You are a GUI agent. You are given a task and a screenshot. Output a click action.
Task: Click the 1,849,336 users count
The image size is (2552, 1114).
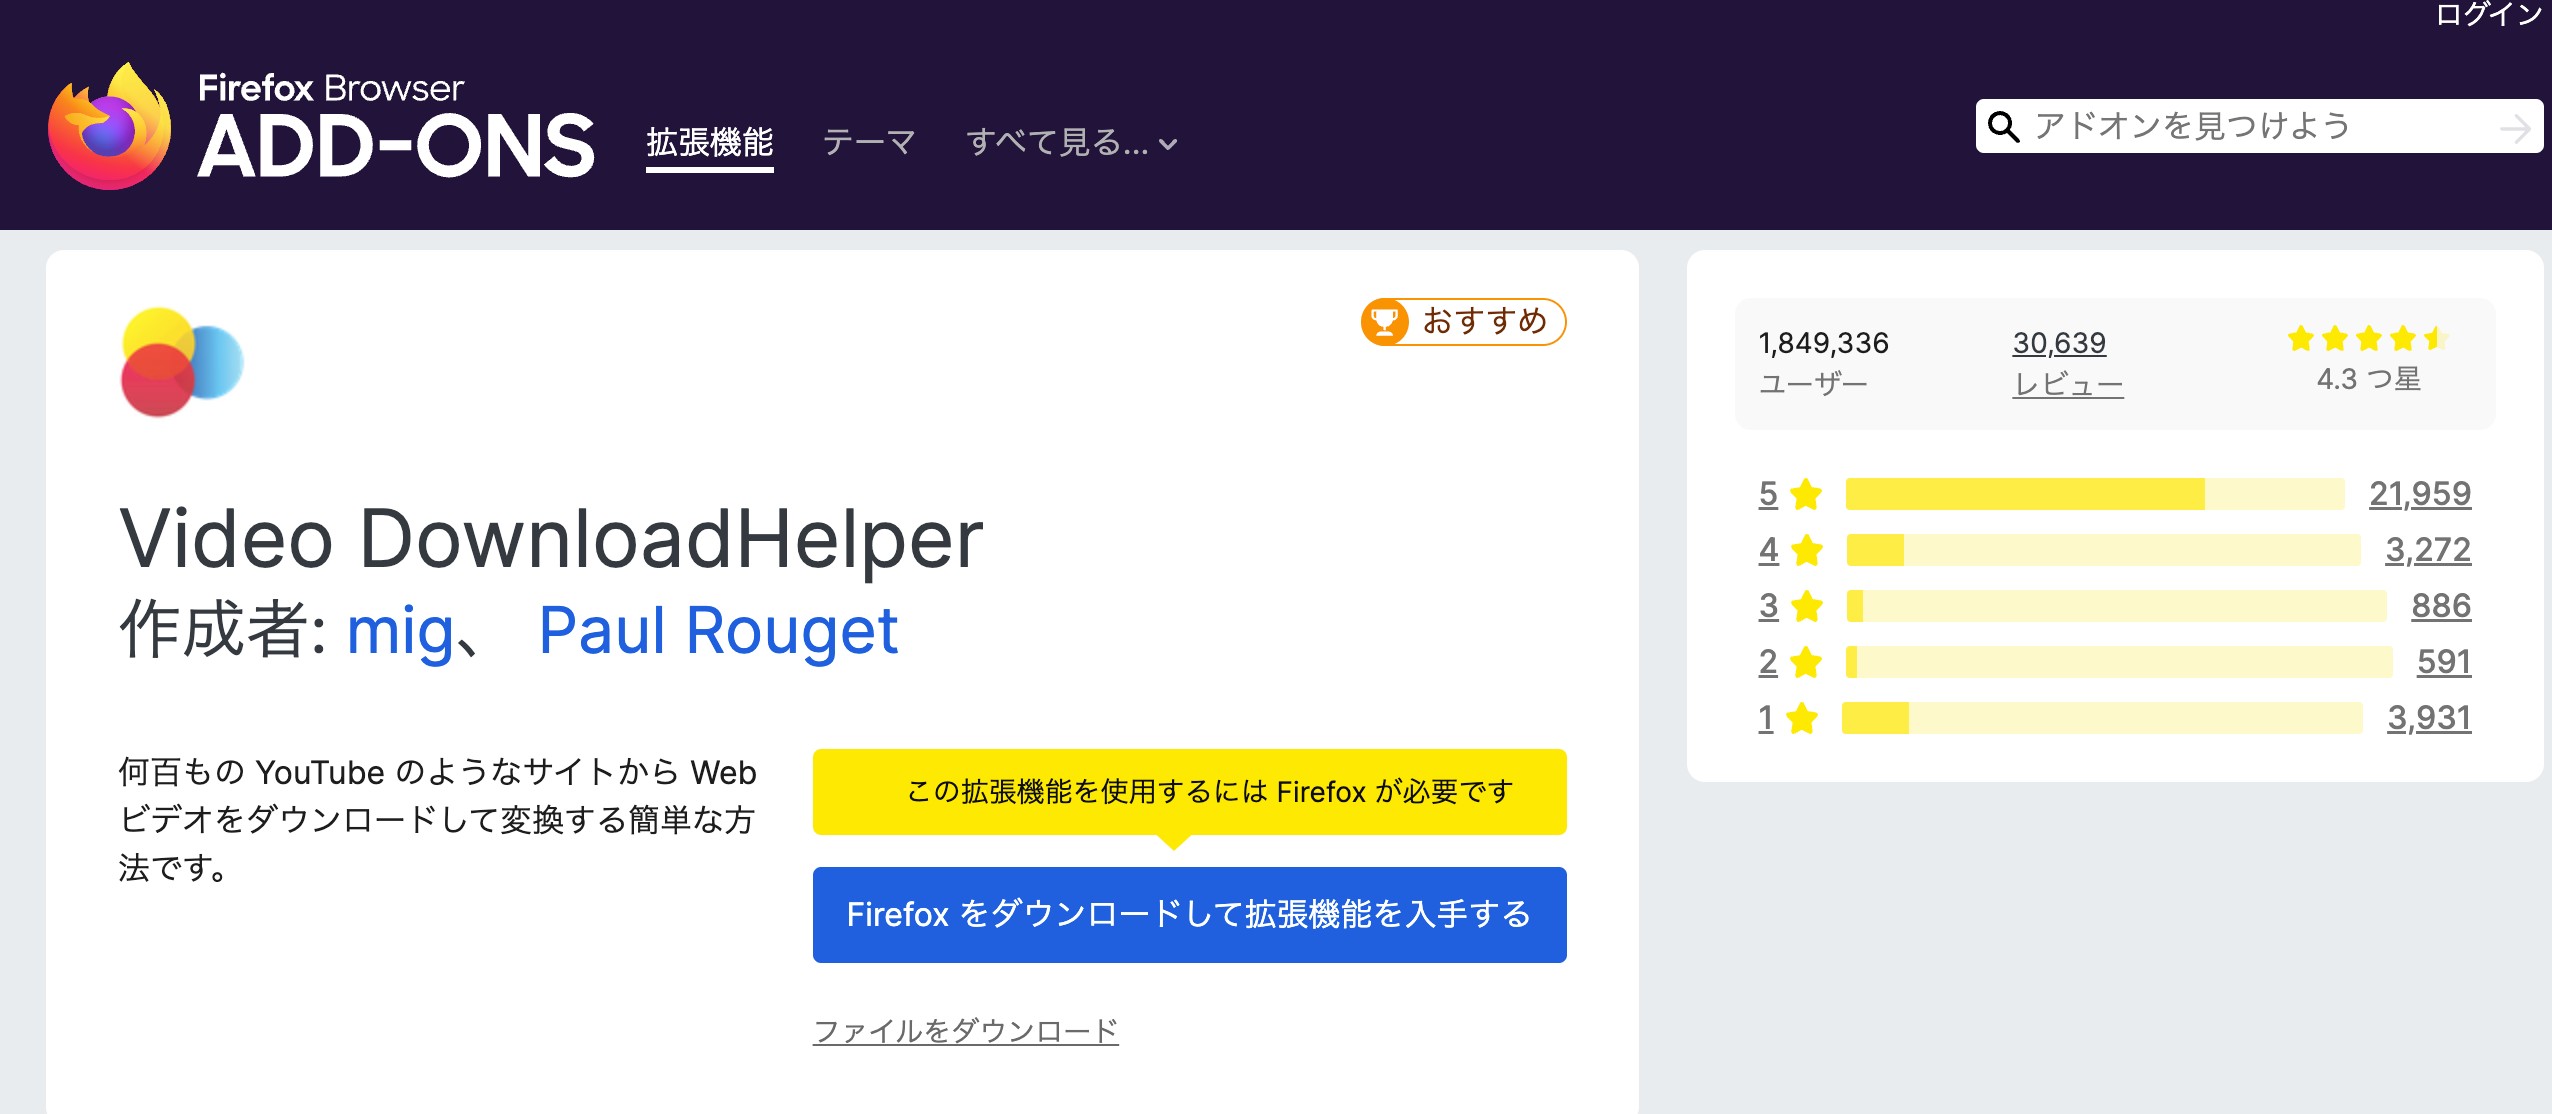[x=1824, y=343]
